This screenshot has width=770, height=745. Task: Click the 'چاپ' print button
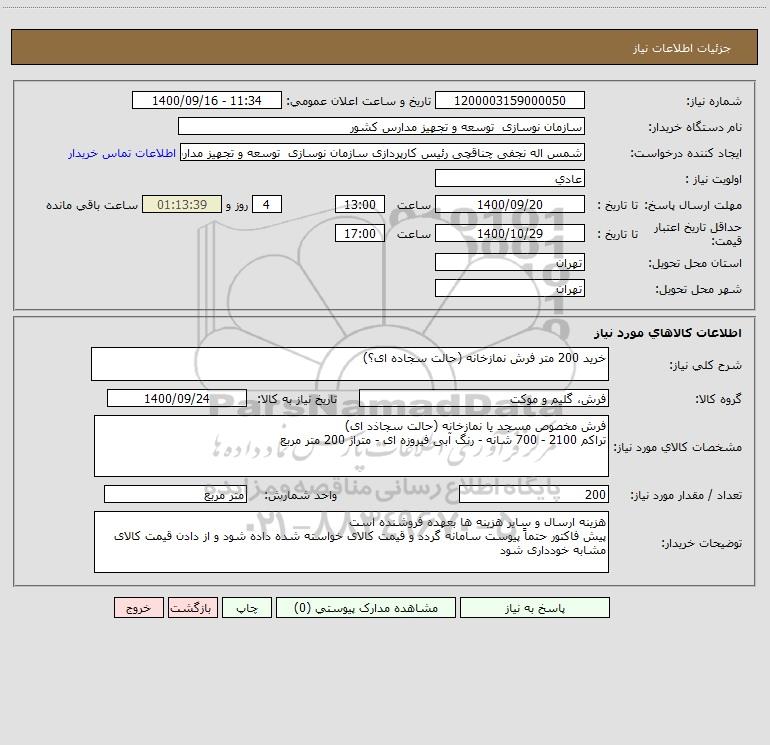click(x=247, y=608)
